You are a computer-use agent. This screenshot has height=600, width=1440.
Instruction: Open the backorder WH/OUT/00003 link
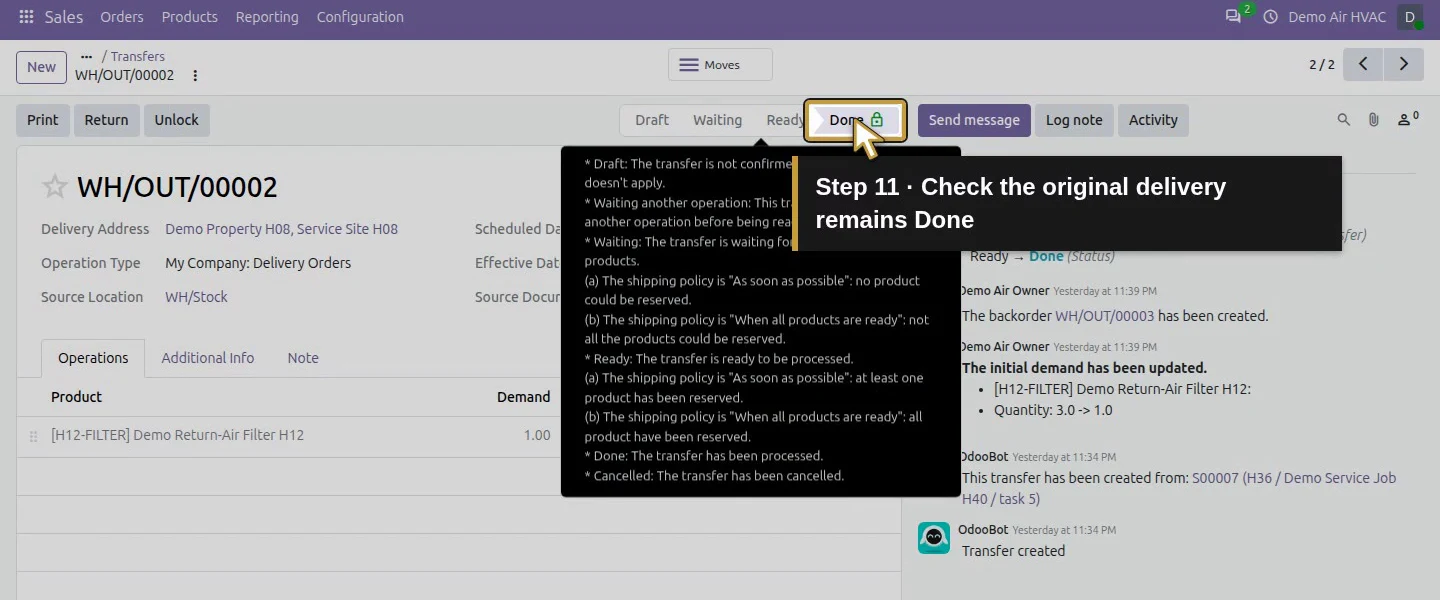coord(1104,316)
